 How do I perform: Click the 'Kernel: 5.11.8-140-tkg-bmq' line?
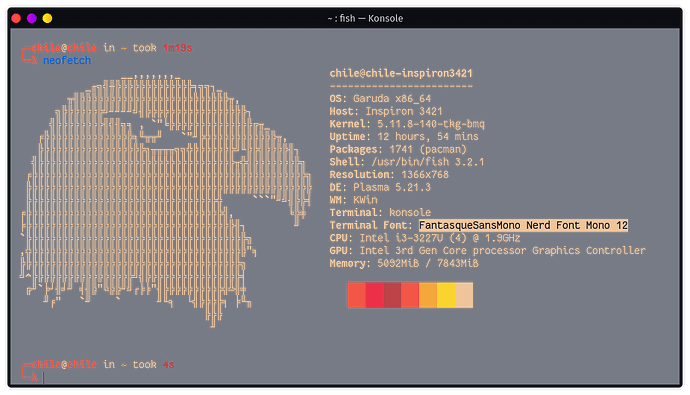[407, 124]
